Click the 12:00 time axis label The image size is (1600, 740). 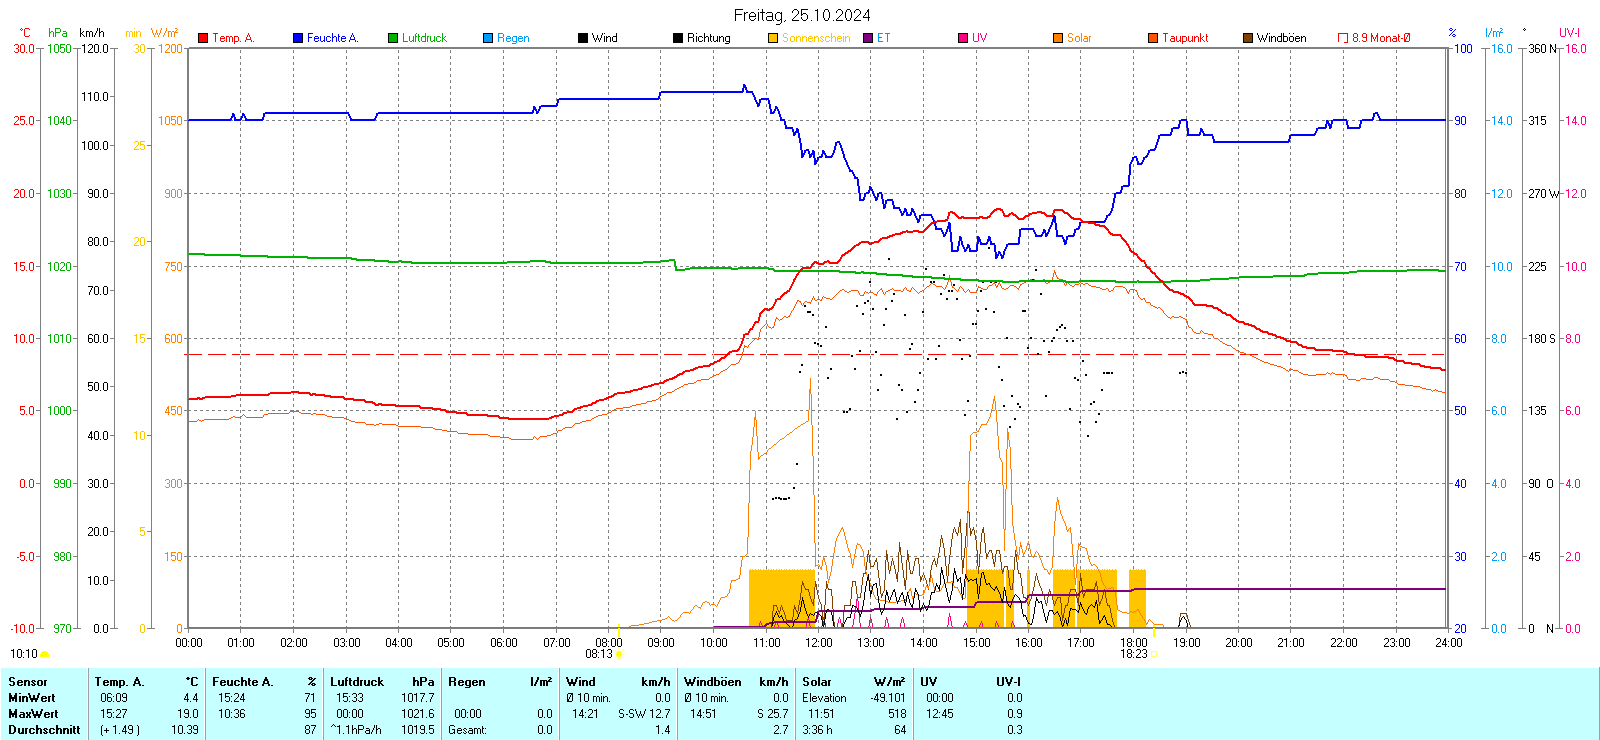pyautogui.click(x=819, y=643)
